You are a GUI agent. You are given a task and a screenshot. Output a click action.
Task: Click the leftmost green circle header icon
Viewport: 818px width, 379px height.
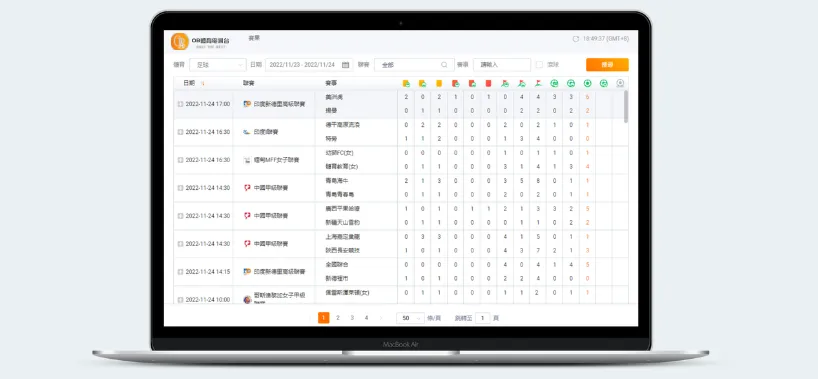(x=555, y=83)
